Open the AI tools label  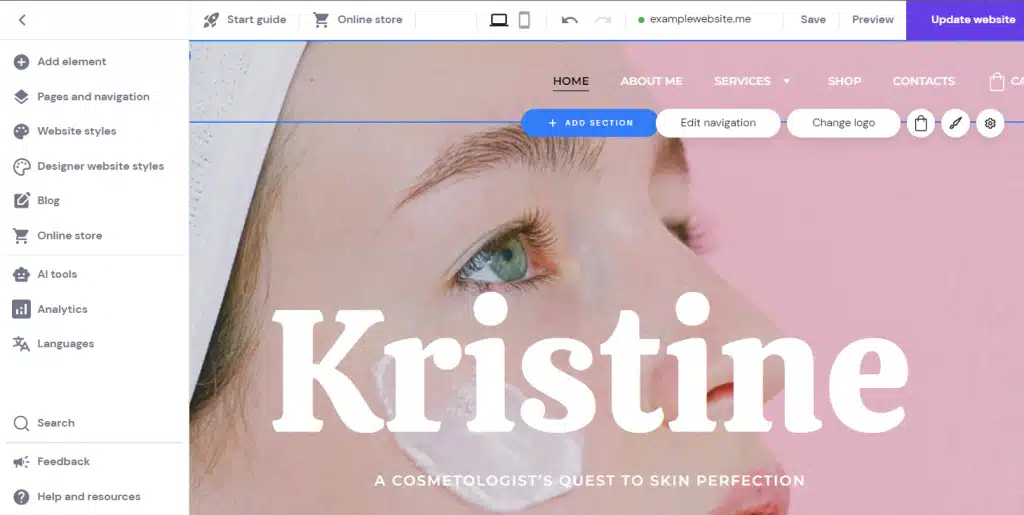point(57,274)
